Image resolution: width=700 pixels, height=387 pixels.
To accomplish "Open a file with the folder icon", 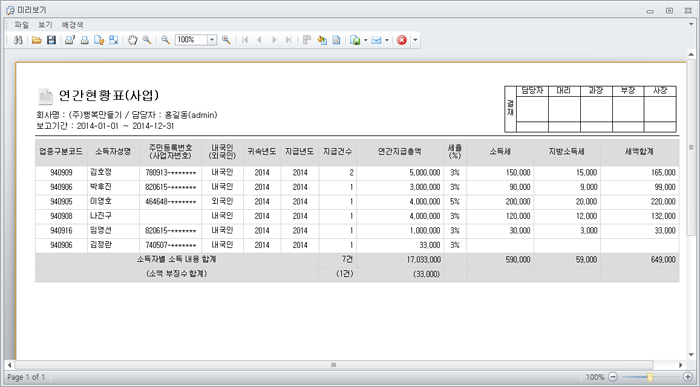I will (x=37, y=40).
